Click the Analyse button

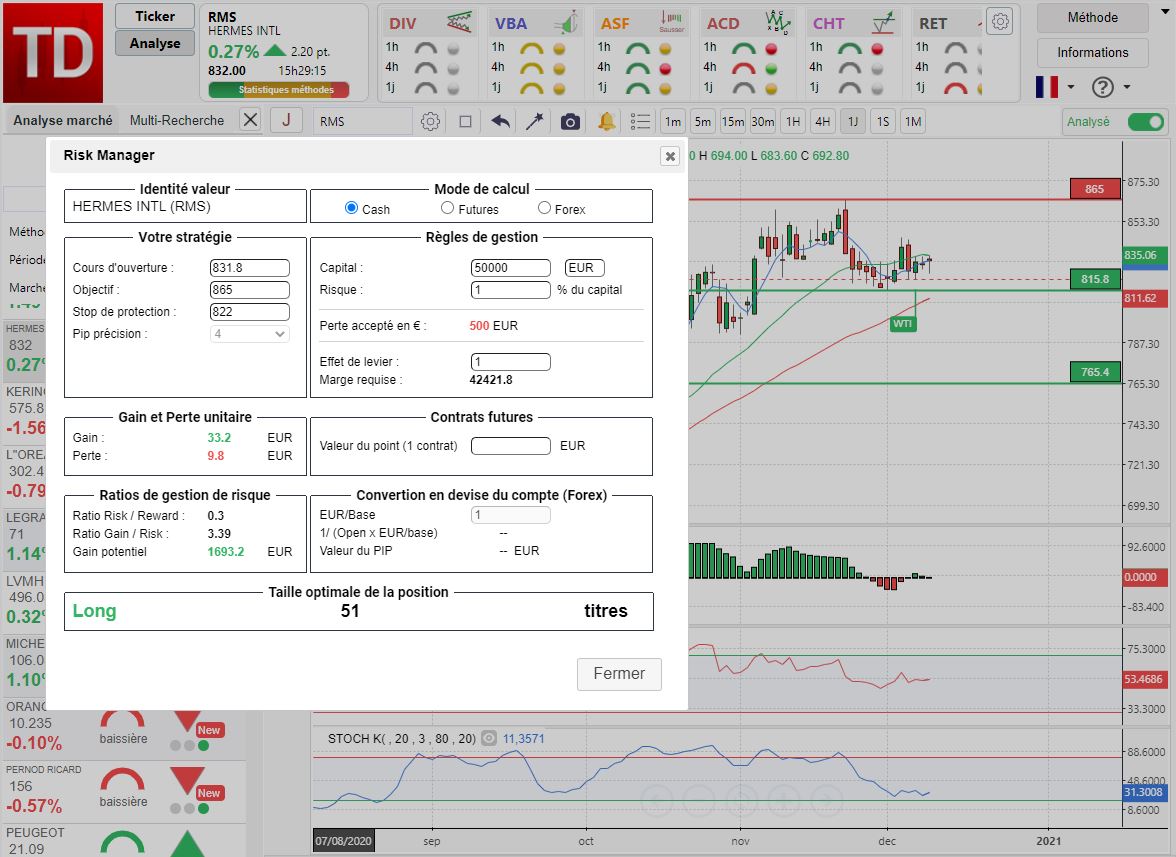coord(154,43)
